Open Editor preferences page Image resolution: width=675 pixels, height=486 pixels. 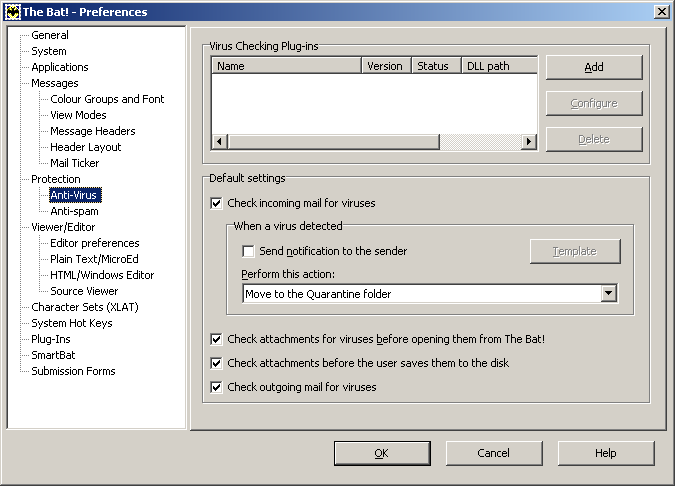point(95,243)
